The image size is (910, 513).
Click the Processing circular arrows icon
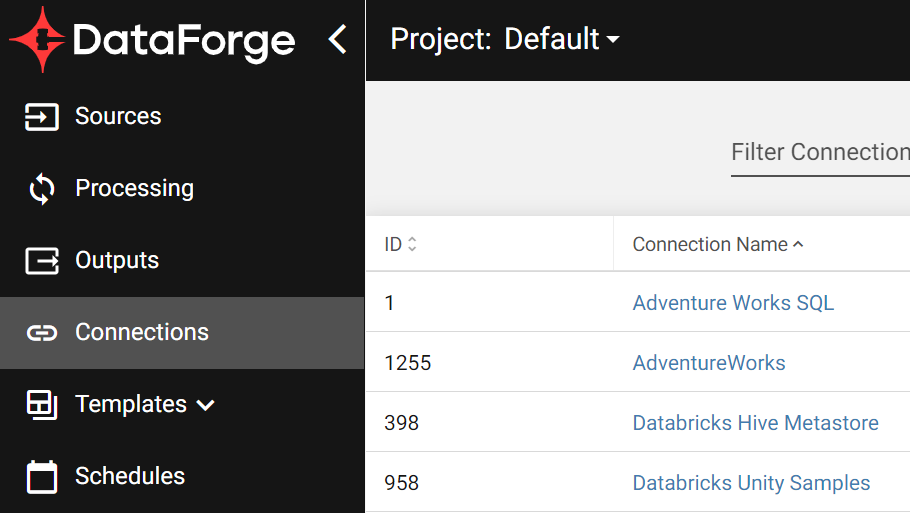(x=41, y=189)
